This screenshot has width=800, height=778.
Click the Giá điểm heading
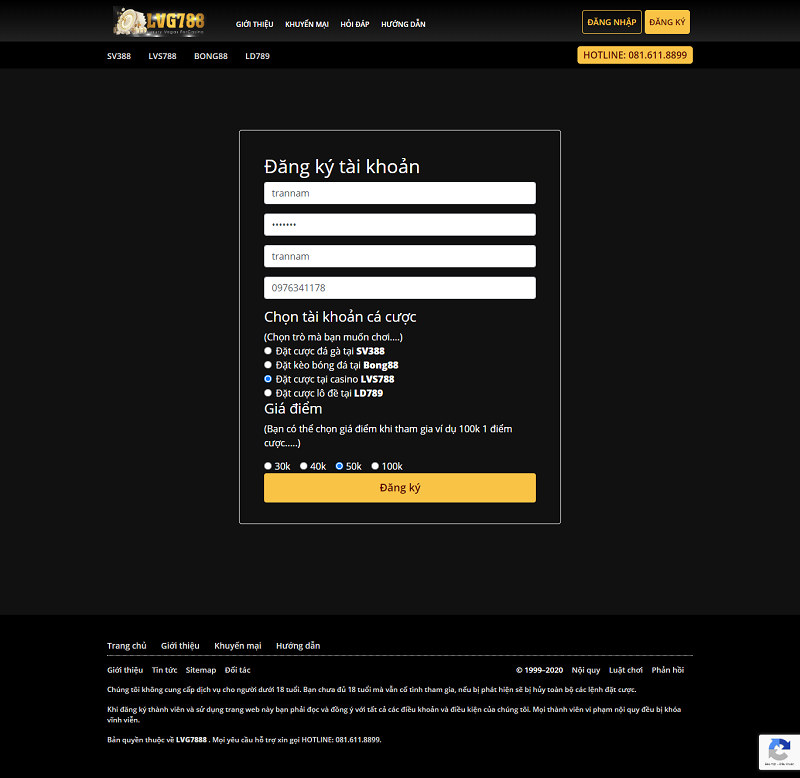pos(293,409)
